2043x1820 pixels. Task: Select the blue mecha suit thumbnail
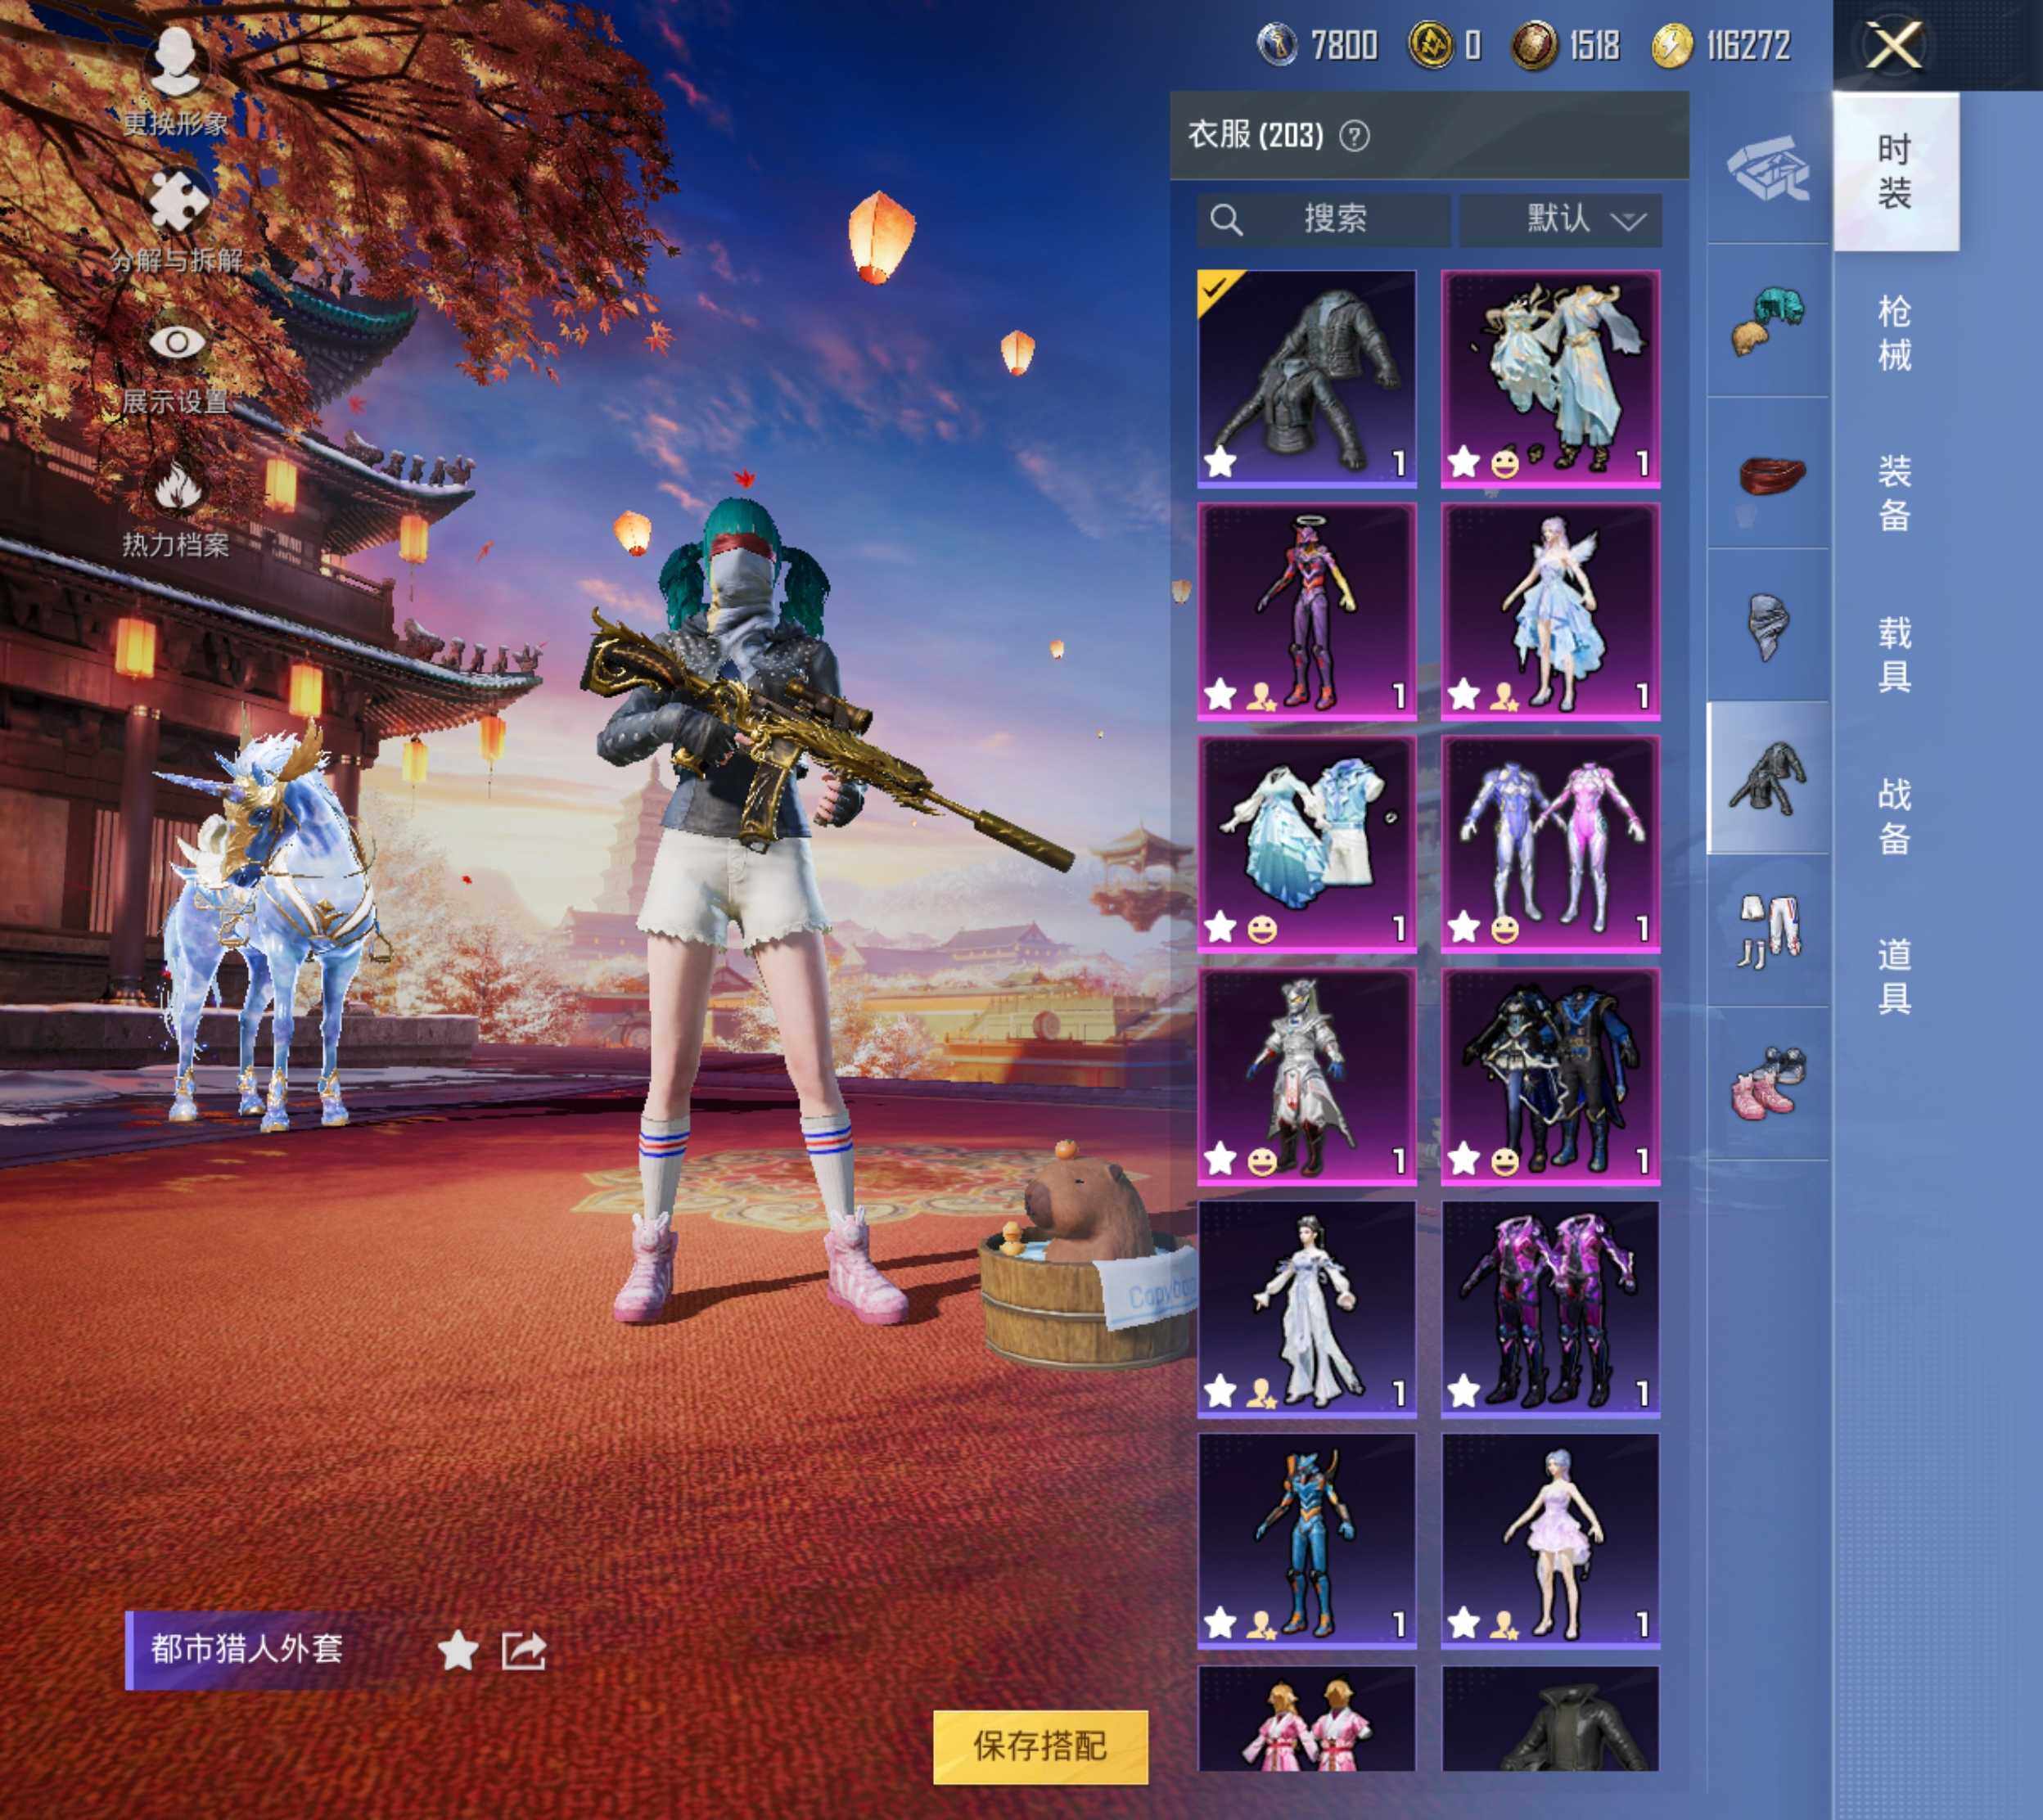click(1307, 1541)
